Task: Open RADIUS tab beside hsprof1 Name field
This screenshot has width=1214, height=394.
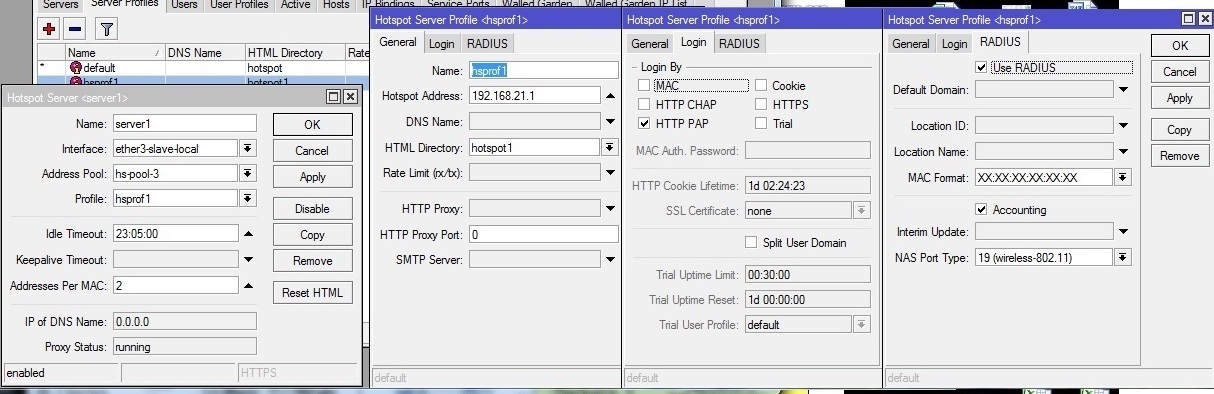Action: click(487, 43)
